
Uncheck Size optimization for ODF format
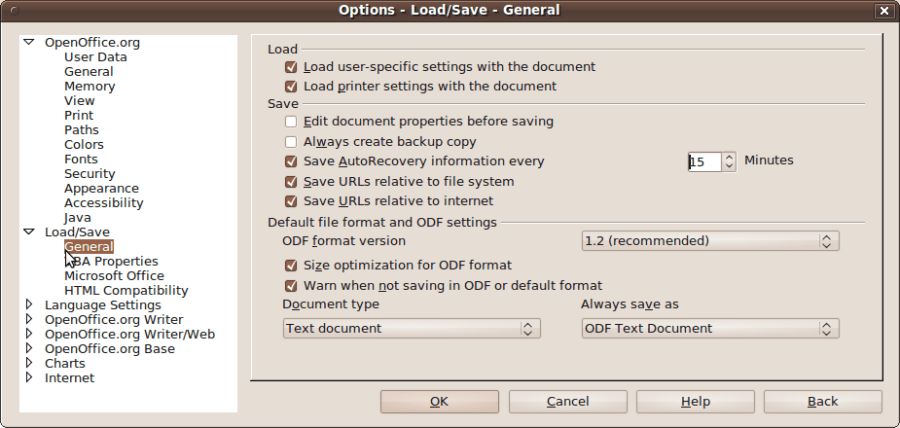click(291, 266)
